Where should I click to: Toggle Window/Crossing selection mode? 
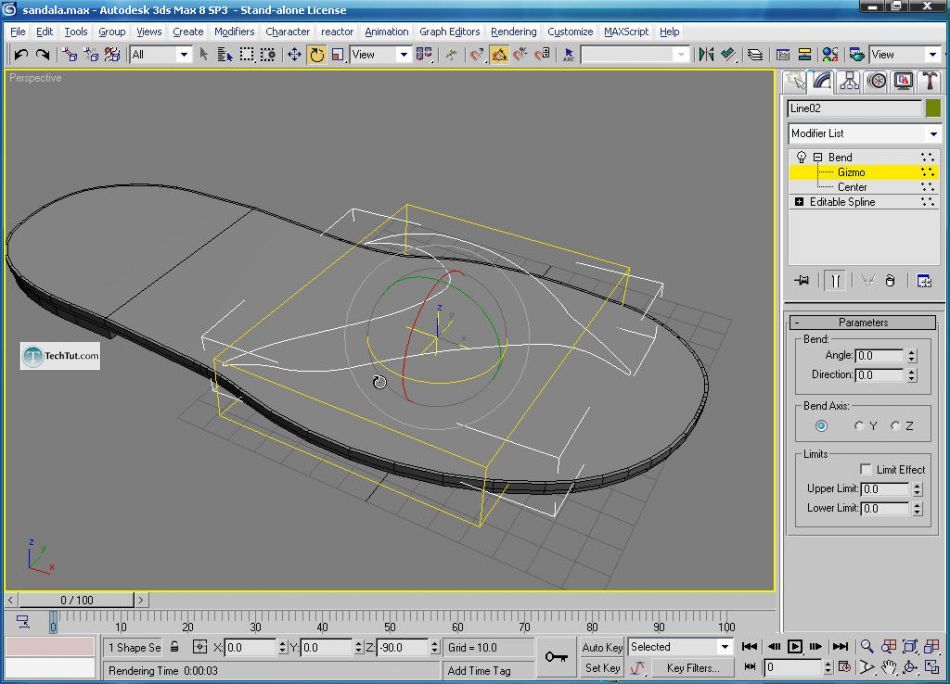point(268,55)
